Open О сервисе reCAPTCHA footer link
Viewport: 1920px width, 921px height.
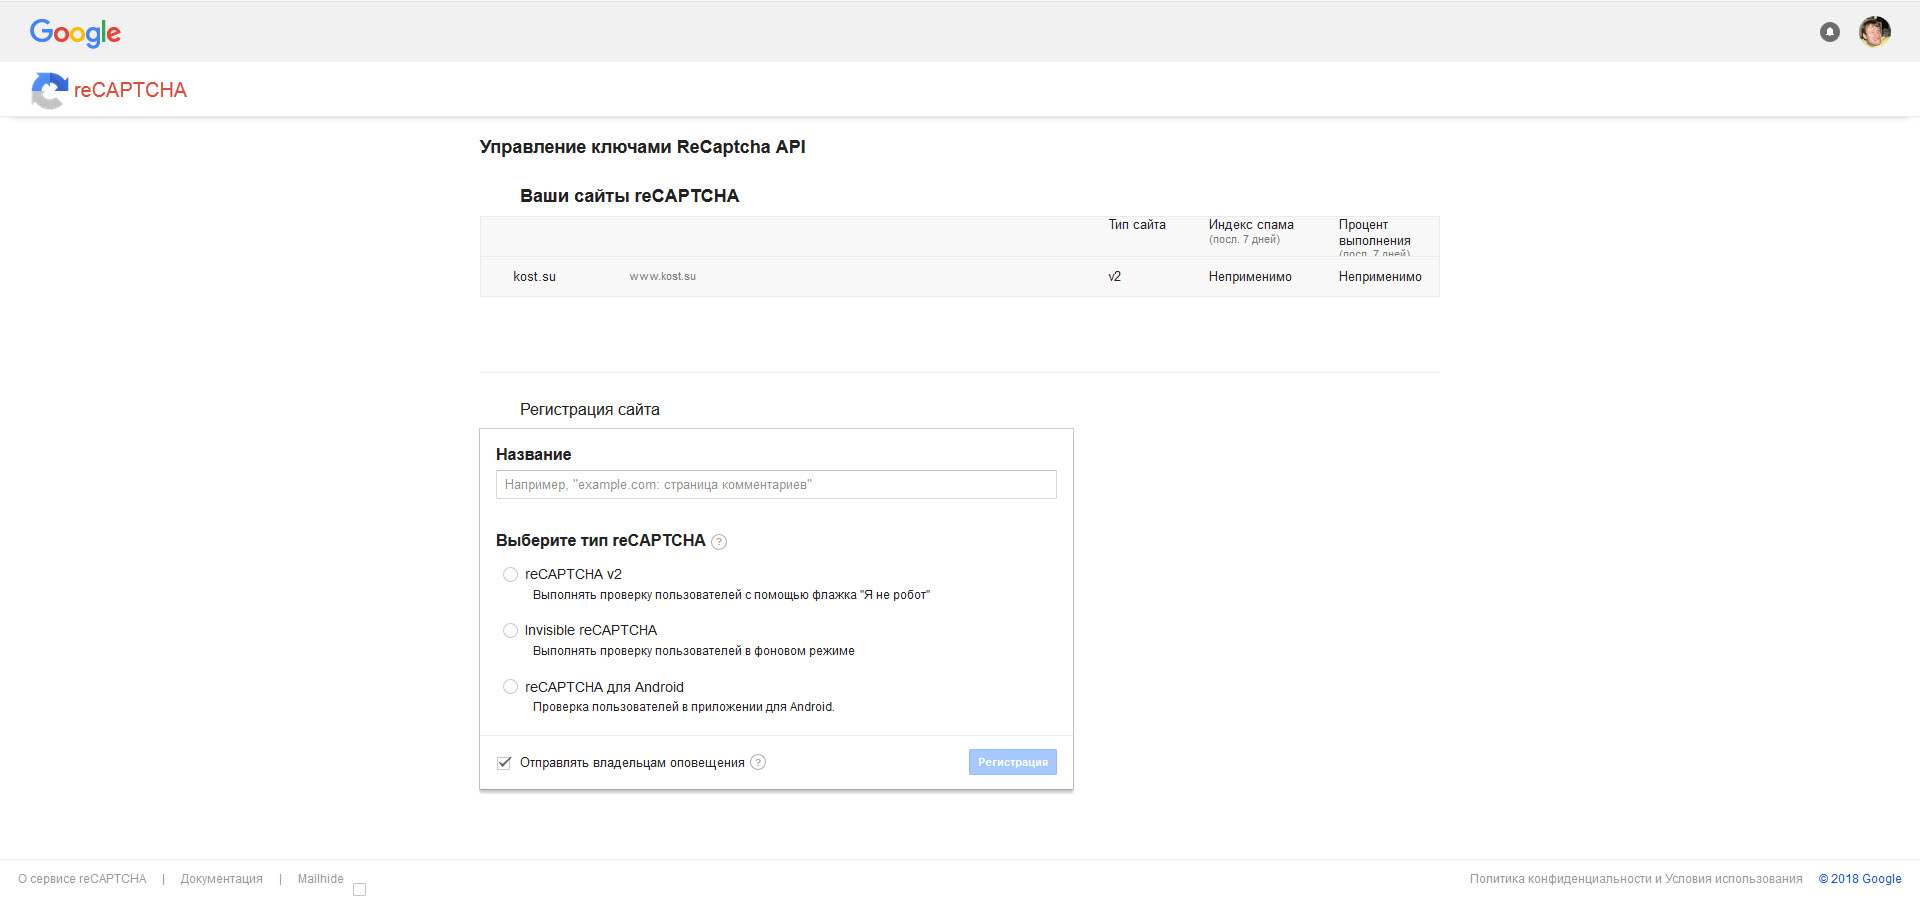82,879
